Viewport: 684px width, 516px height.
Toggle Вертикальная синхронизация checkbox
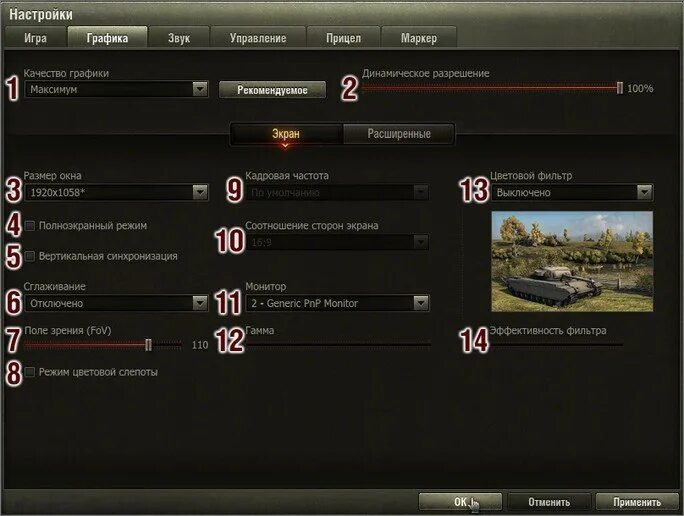pos(30,256)
